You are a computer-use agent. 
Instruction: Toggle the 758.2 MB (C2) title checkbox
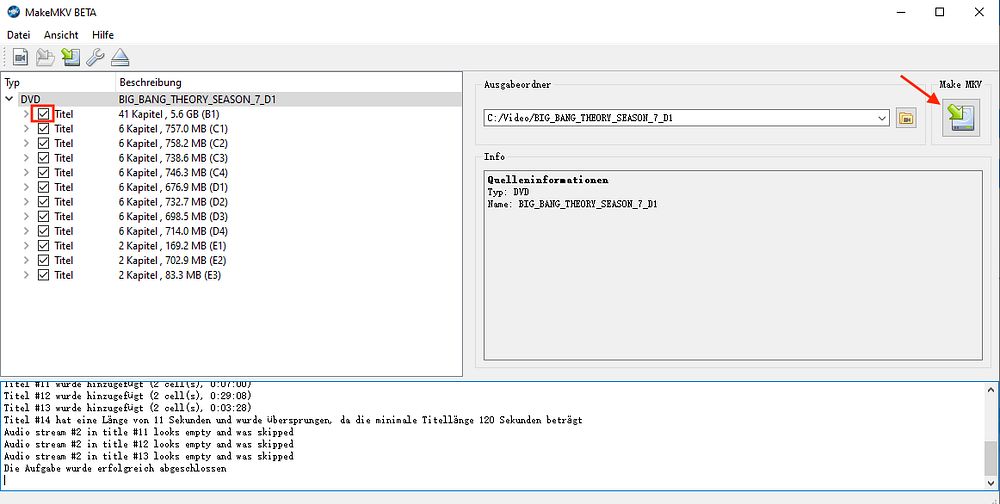(43, 144)
